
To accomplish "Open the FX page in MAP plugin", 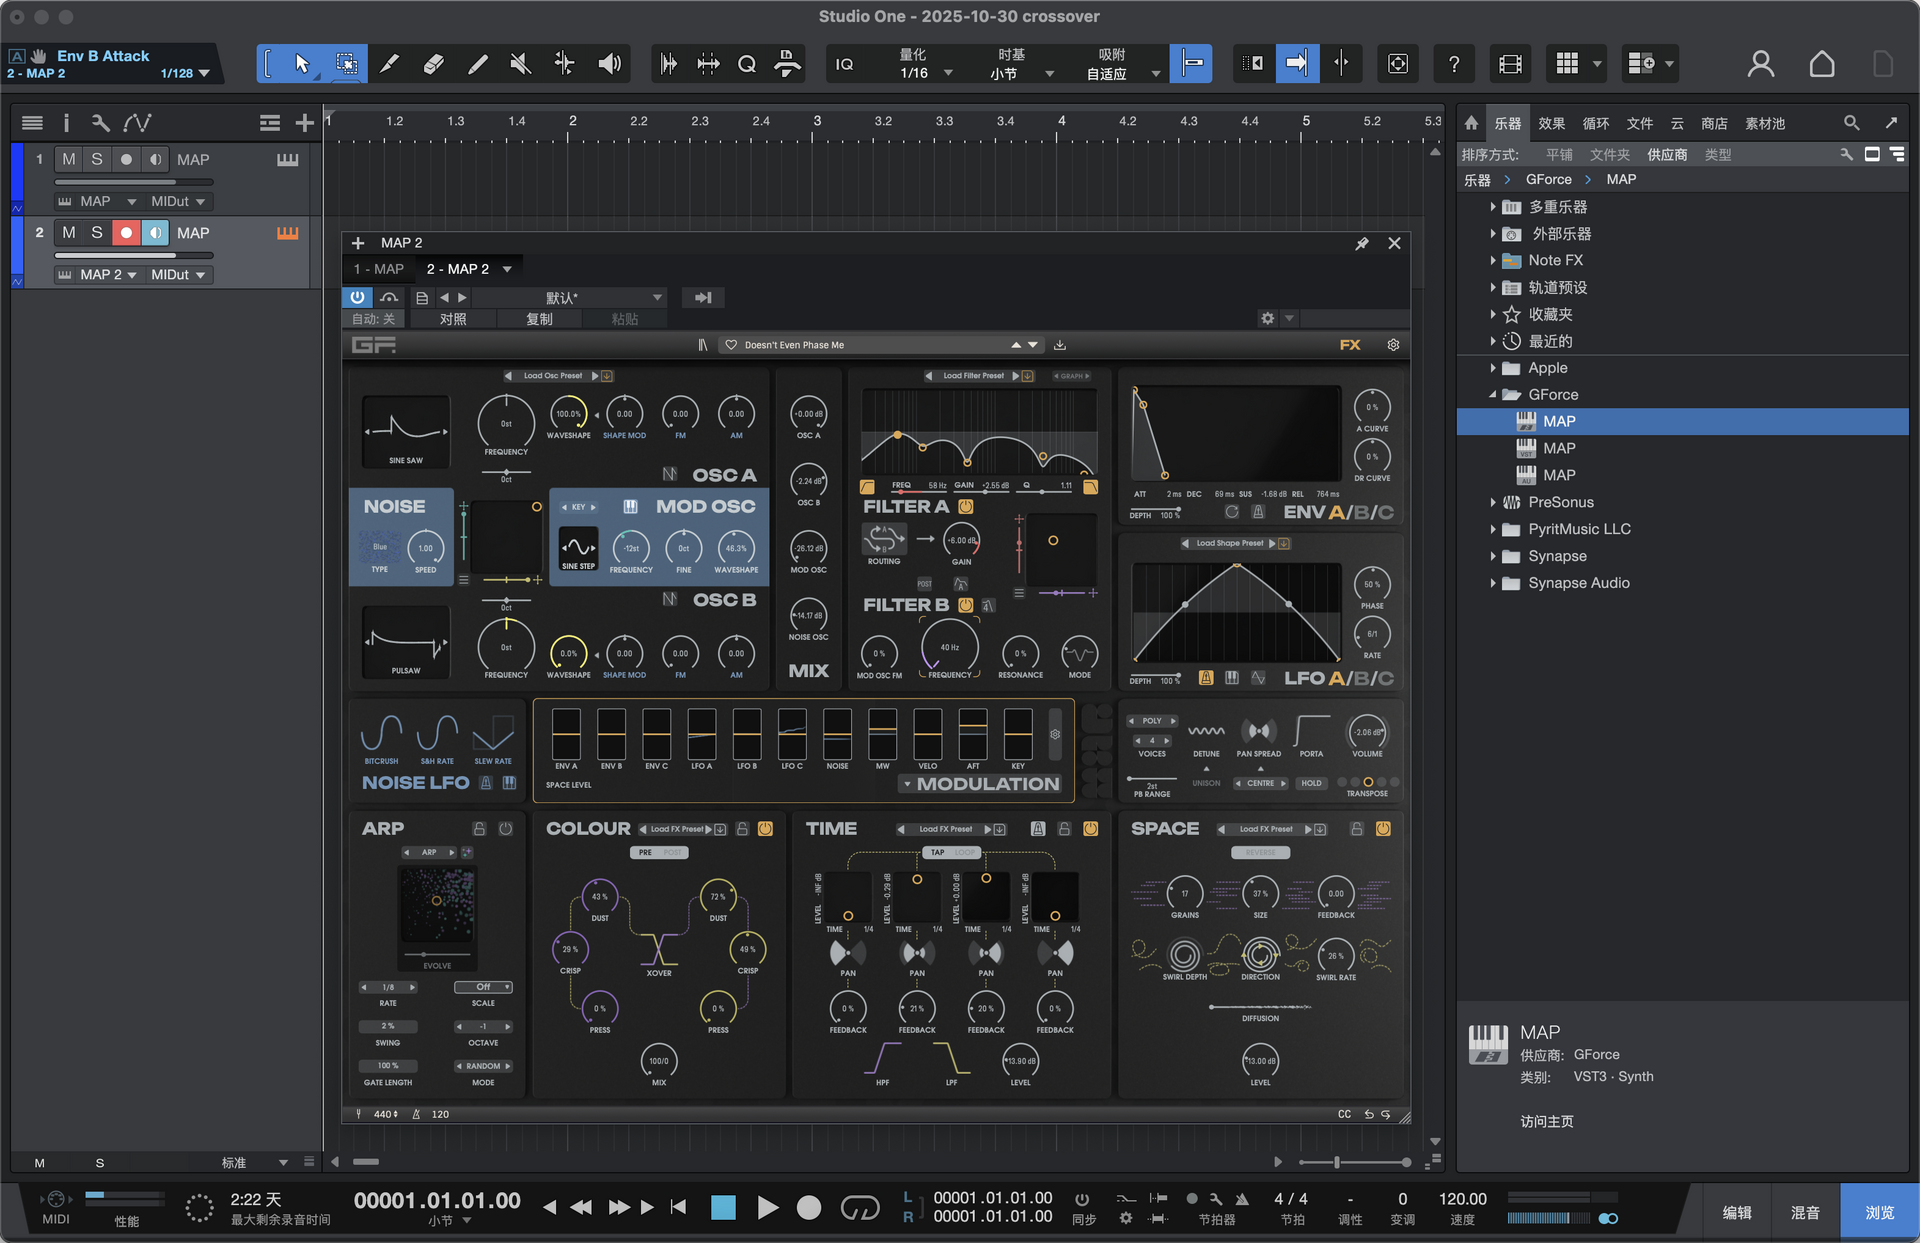I will [x=1350, y=345].
